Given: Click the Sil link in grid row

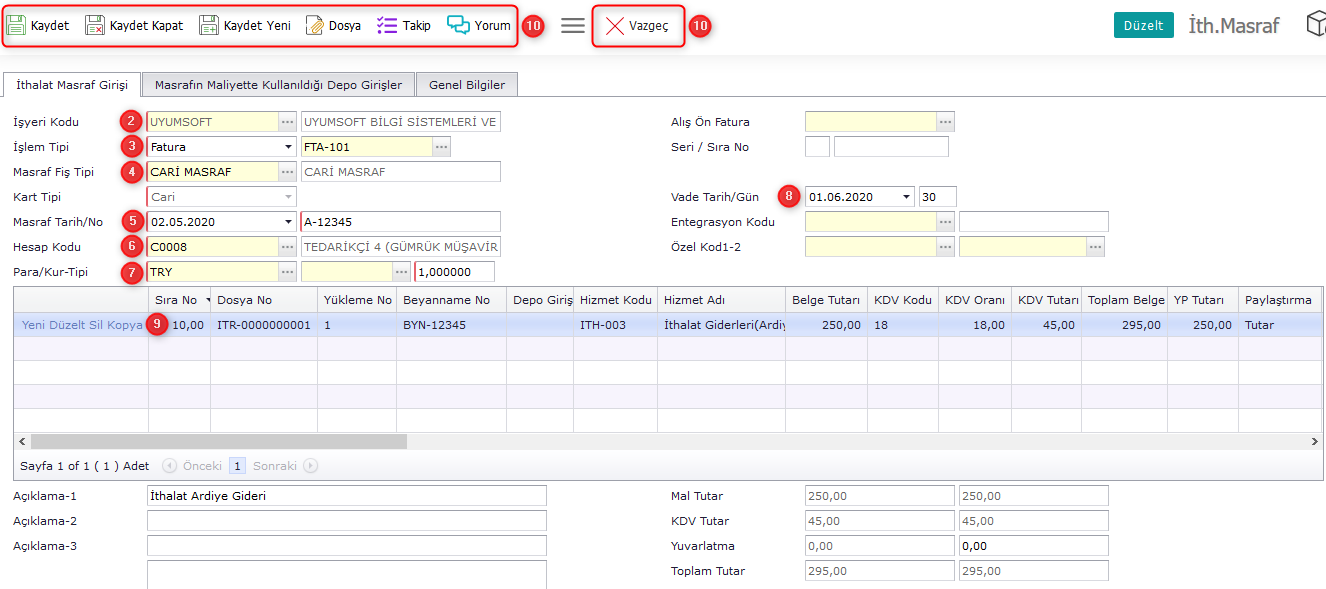Looking at the screenshot, I should (95, 325).
